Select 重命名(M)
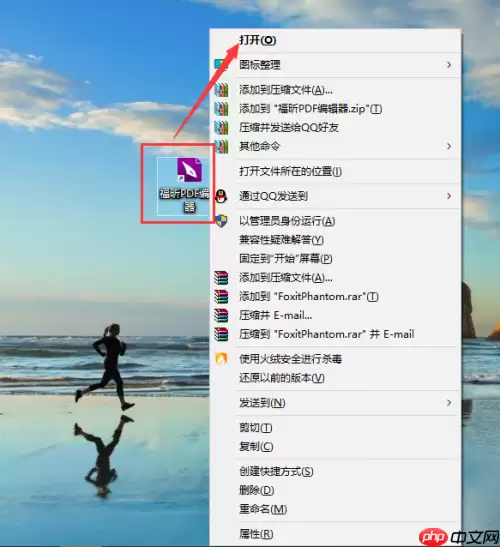 coord(263,509)
